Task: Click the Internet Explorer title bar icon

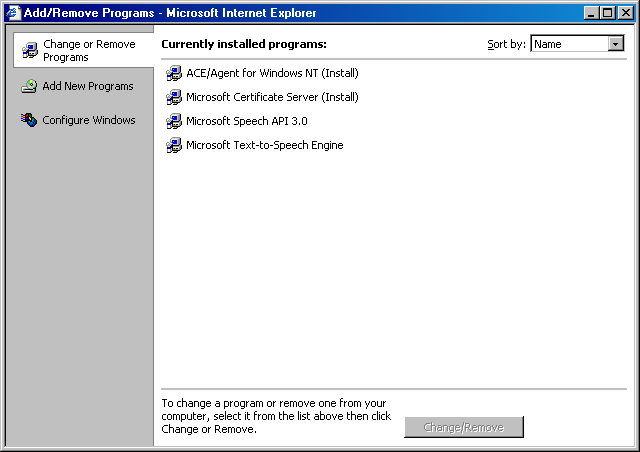Action: pyautogui.click(x=13, y=13)
